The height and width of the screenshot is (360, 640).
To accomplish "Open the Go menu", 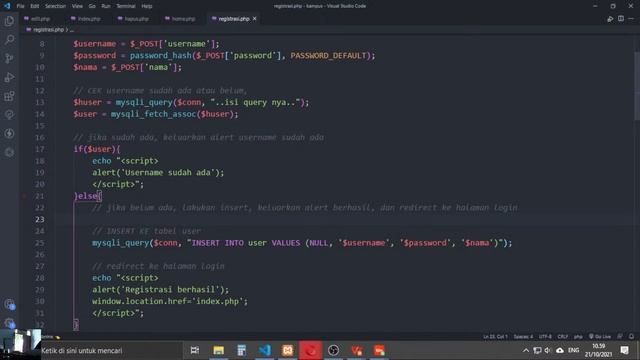I will click(x=92, y=6).
